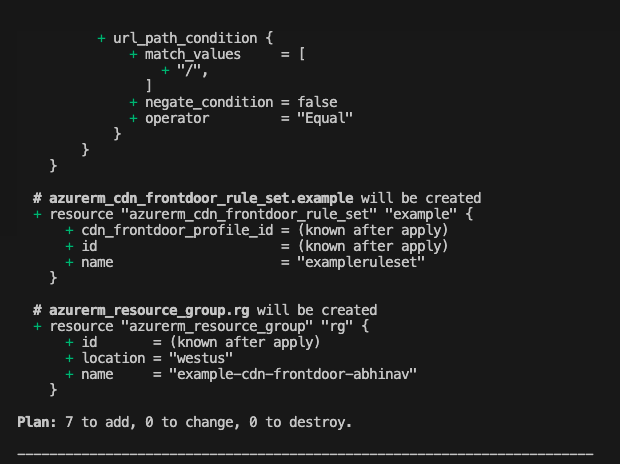Screen dimensions: 620x464
Task: Click the "example-cdn-frontdoor-abhinav" name value
Action: pyautogui.click(x=293, y=374)
